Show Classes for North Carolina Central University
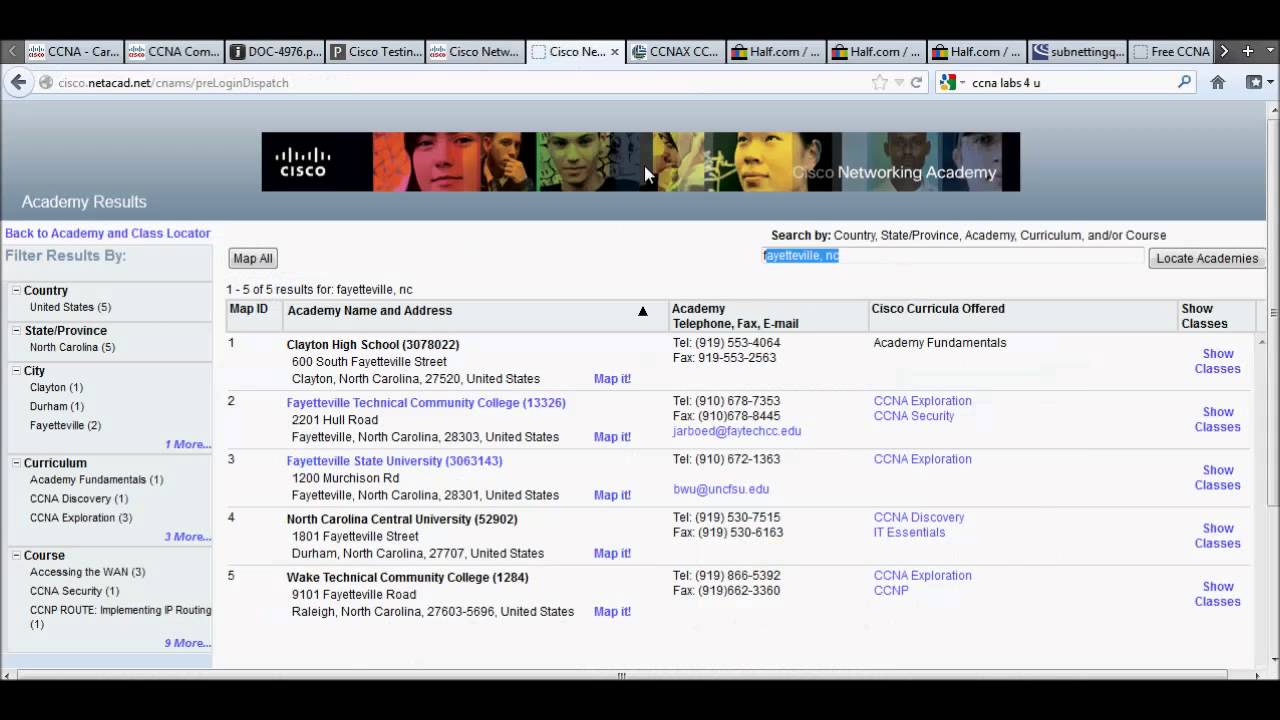Viewport: 1280px width, 720px height. tap(1218, 535)
